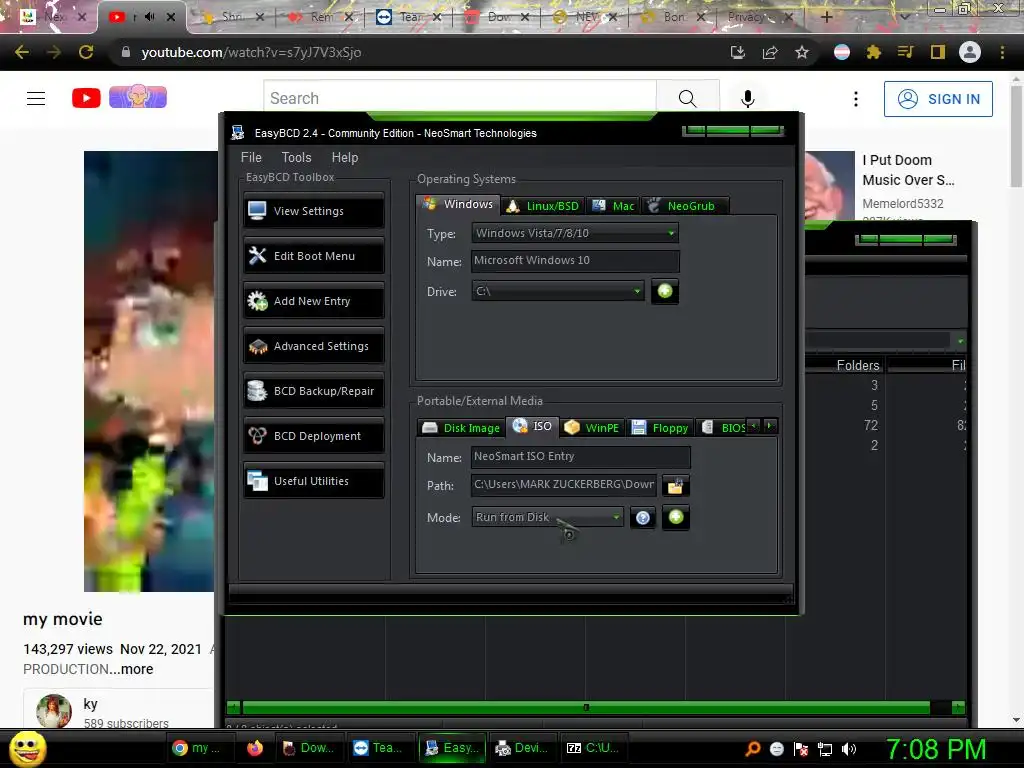This screenshot has width=1024, height=768.
Task: Switch to the Linux/BSD tab
Action: click(543, 206)
